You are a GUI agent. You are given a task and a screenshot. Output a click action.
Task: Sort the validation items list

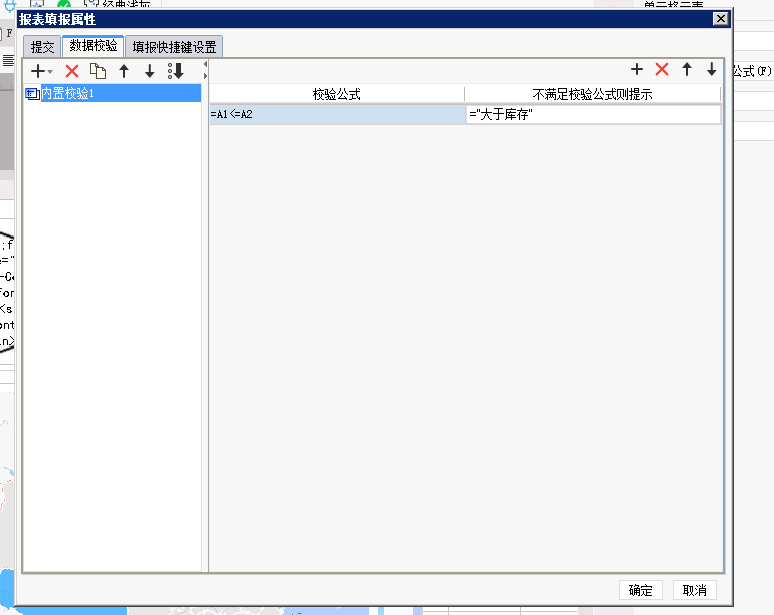tap(176, 71)
